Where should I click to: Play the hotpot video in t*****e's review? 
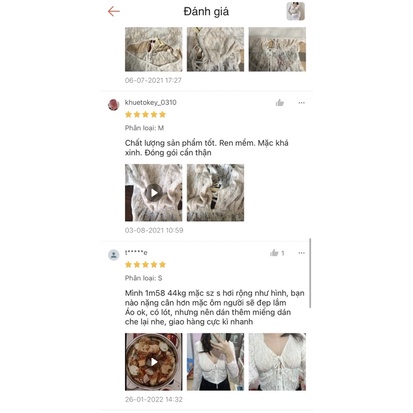[x=154, y=362]
